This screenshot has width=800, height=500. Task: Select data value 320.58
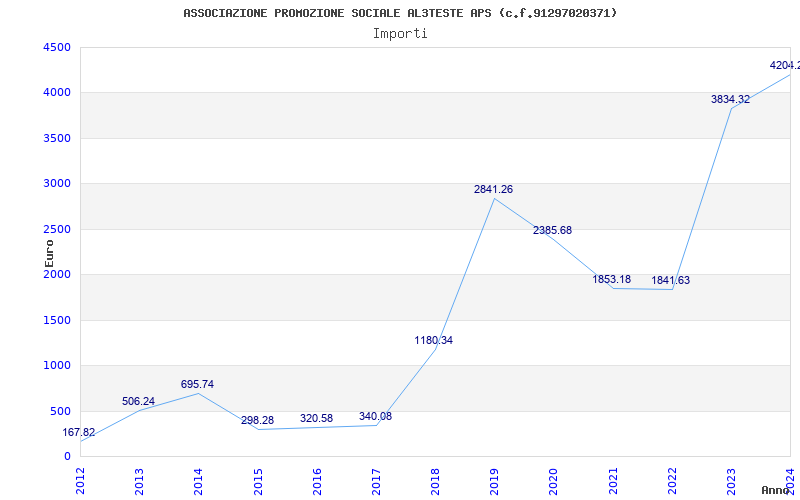coord(316,418)
